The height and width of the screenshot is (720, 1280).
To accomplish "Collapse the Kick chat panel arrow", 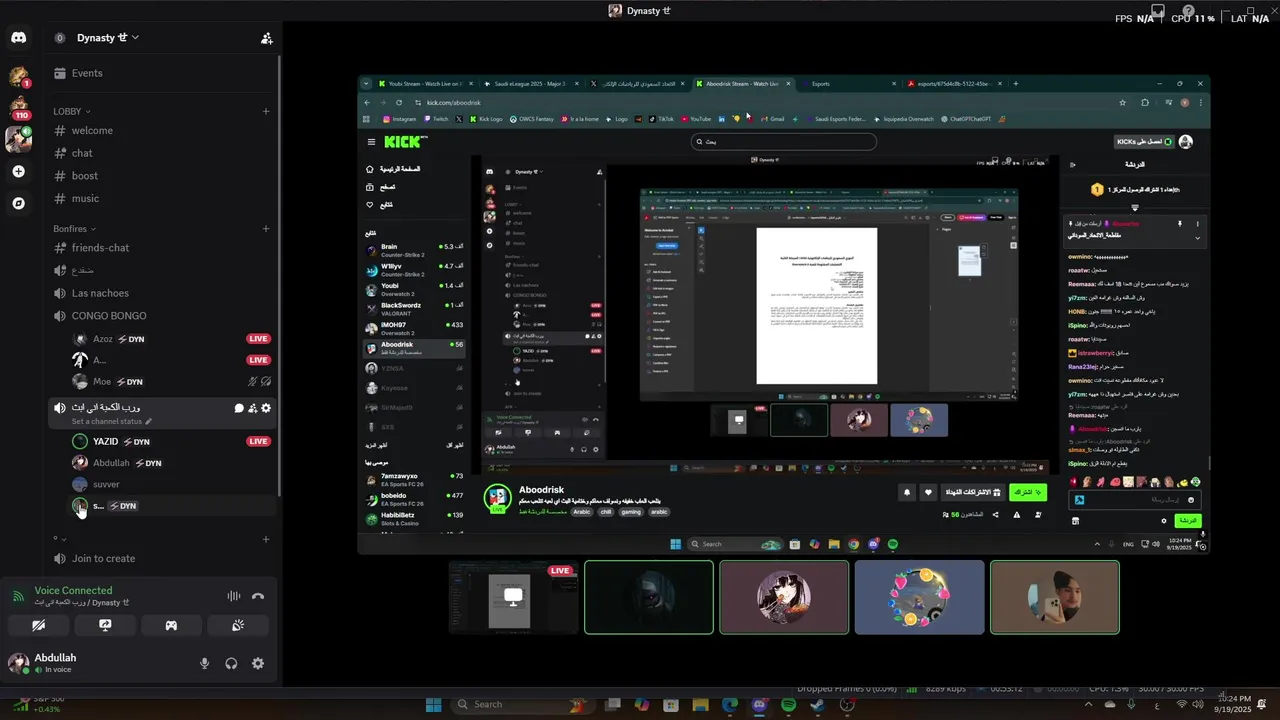I will (1073, 164).
